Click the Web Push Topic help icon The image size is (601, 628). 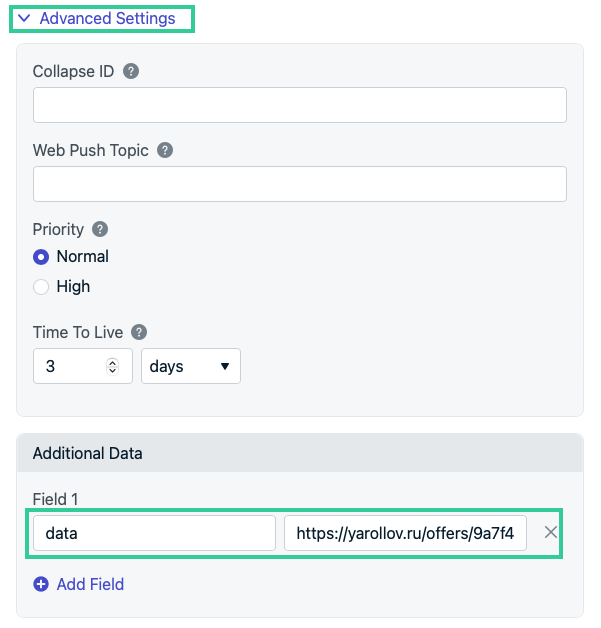(x=165, y=150)
